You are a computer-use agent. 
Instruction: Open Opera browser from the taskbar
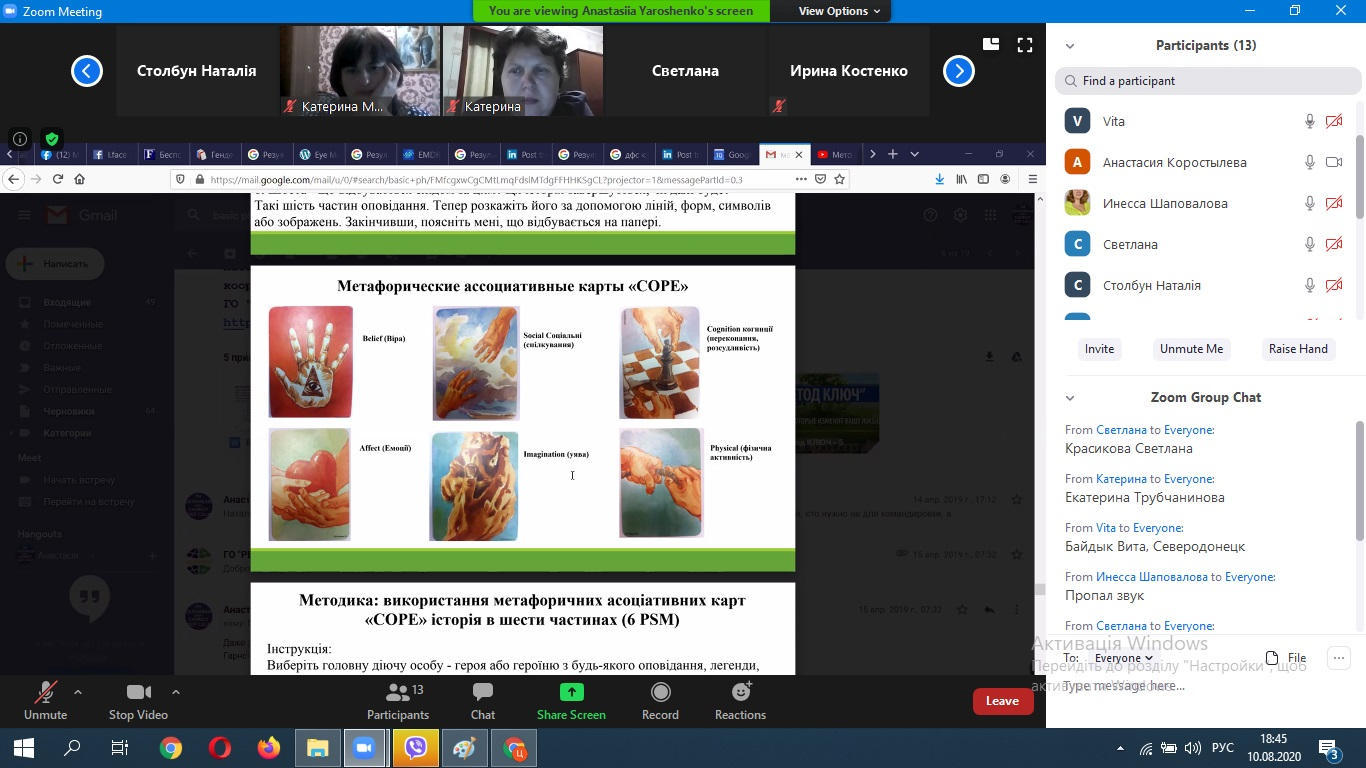pyautogui.click(x=220, y=748)
